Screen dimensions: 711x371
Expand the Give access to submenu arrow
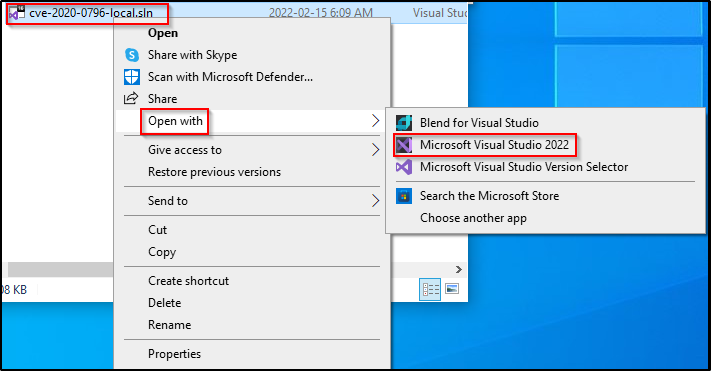click(375, 150)
